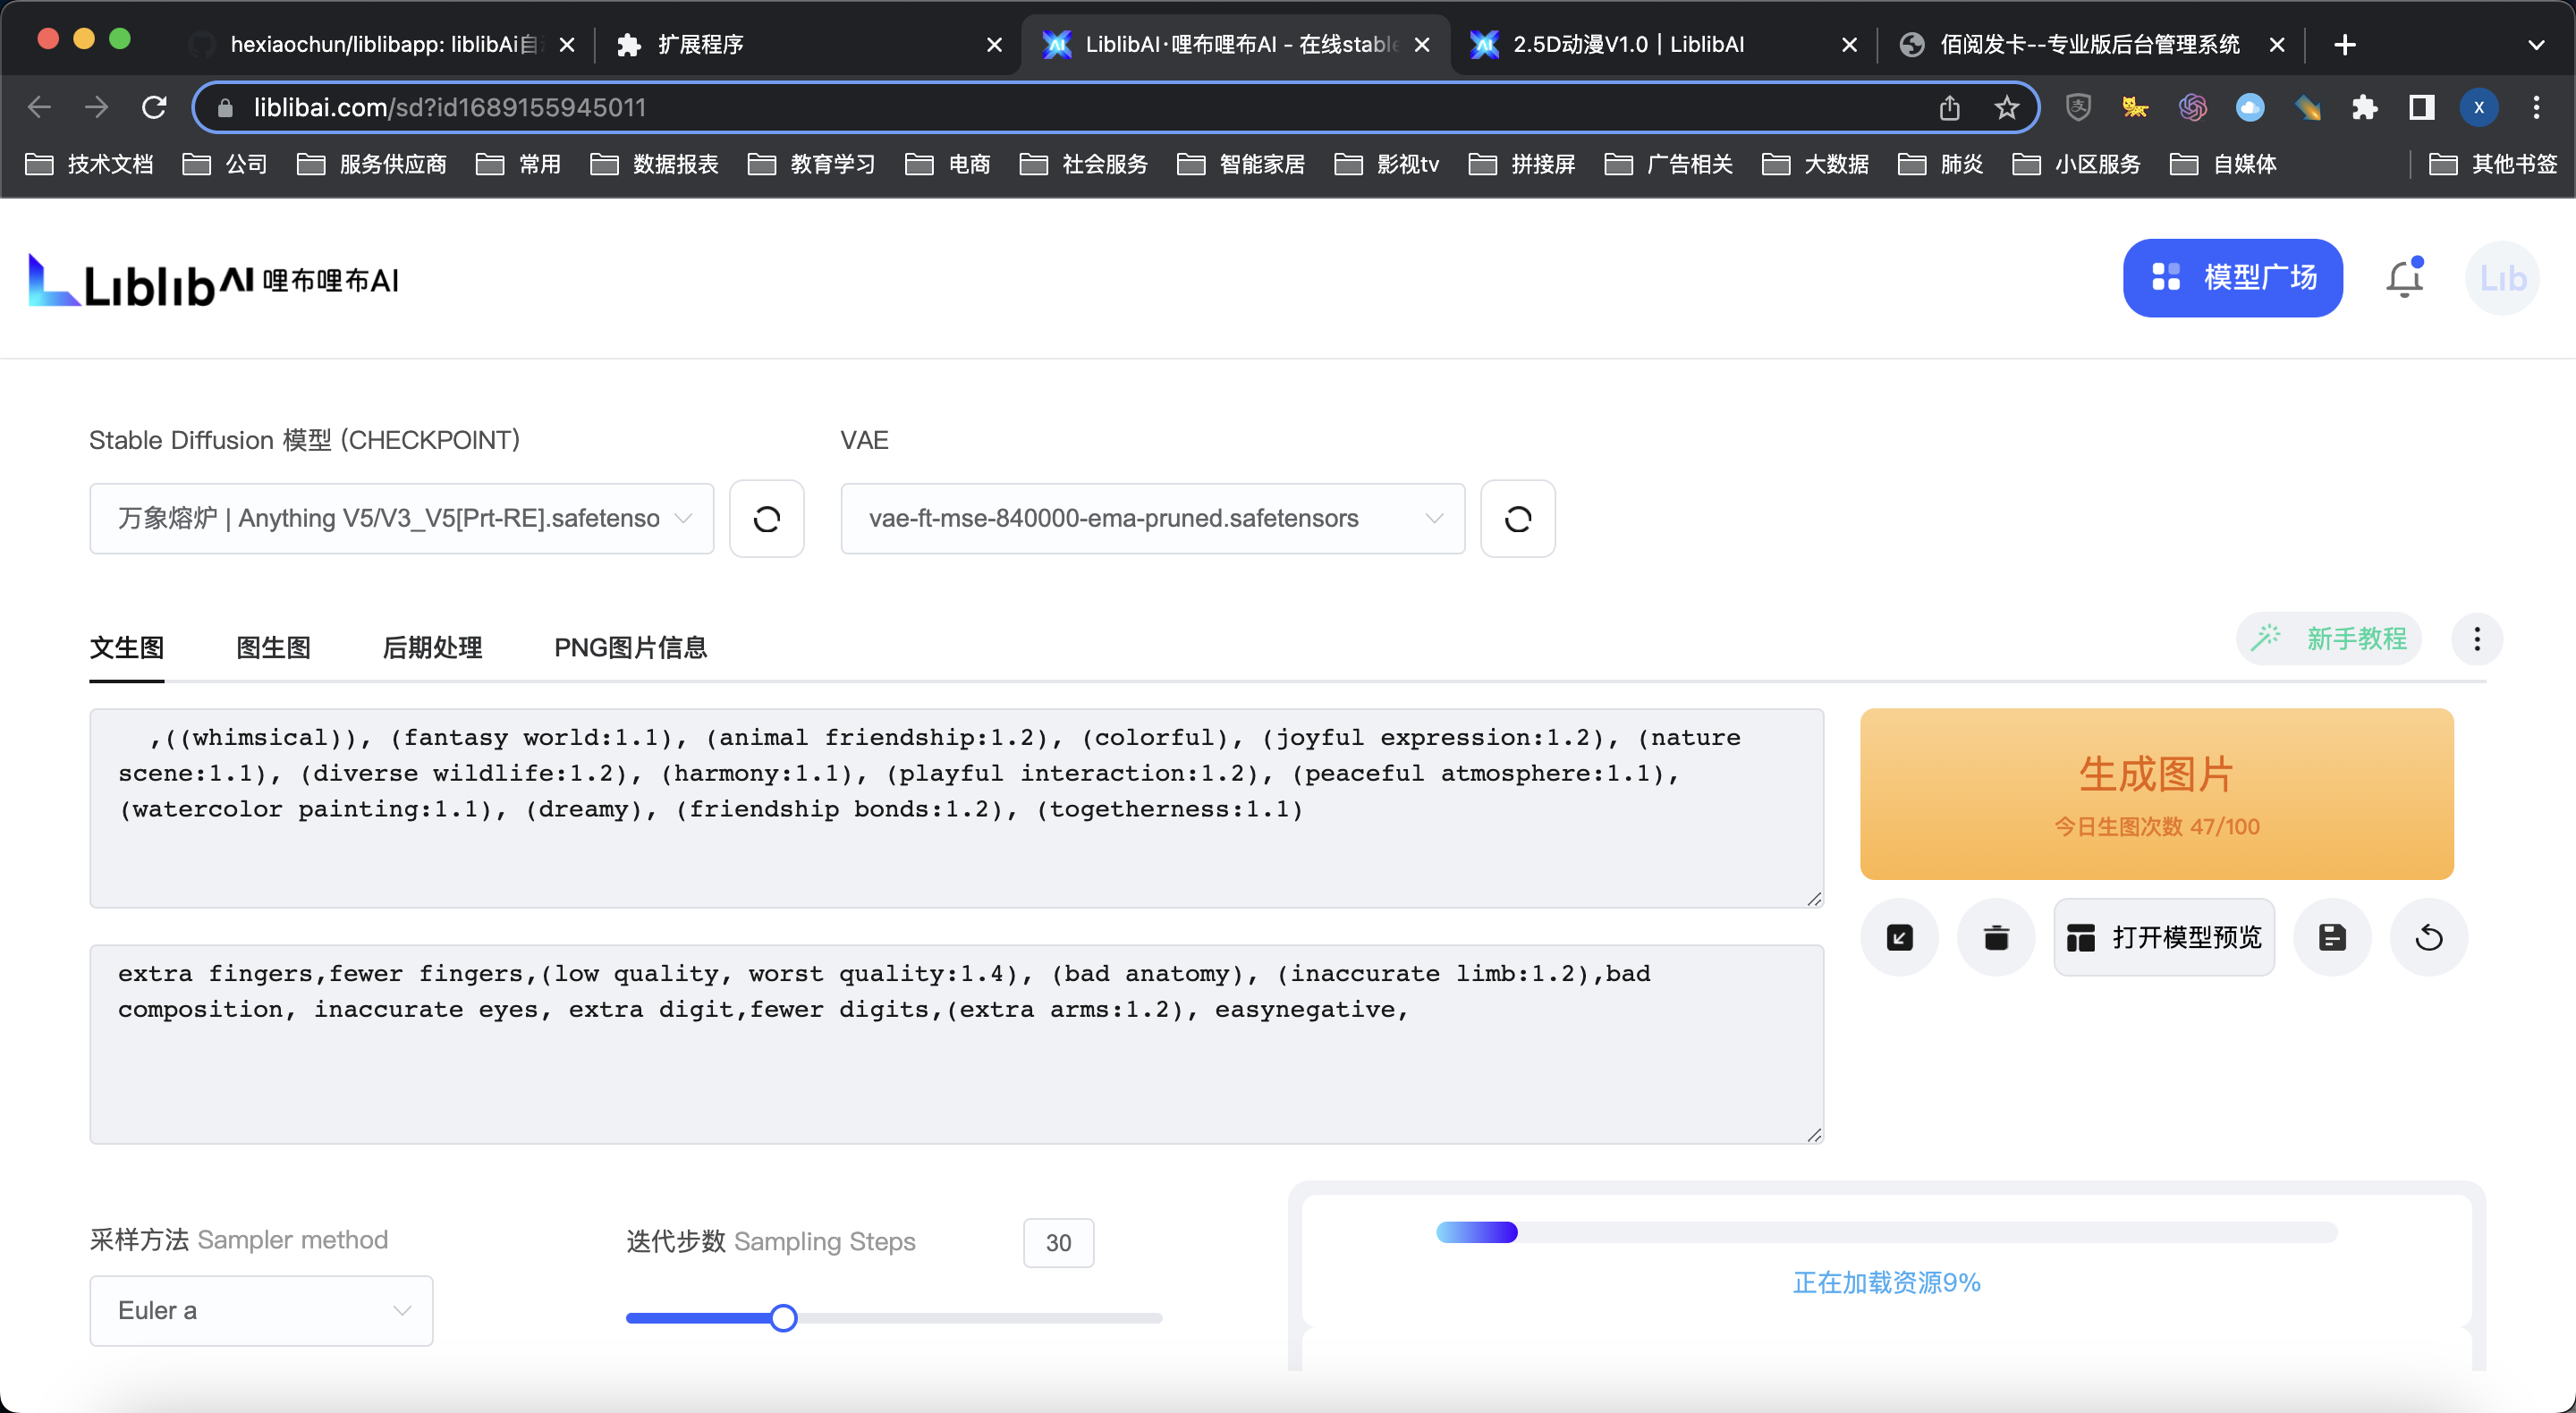Viewport: 2576px width, 1413px height.
Task: Click the notification bell icon
Action: (x=2404, y=279)
